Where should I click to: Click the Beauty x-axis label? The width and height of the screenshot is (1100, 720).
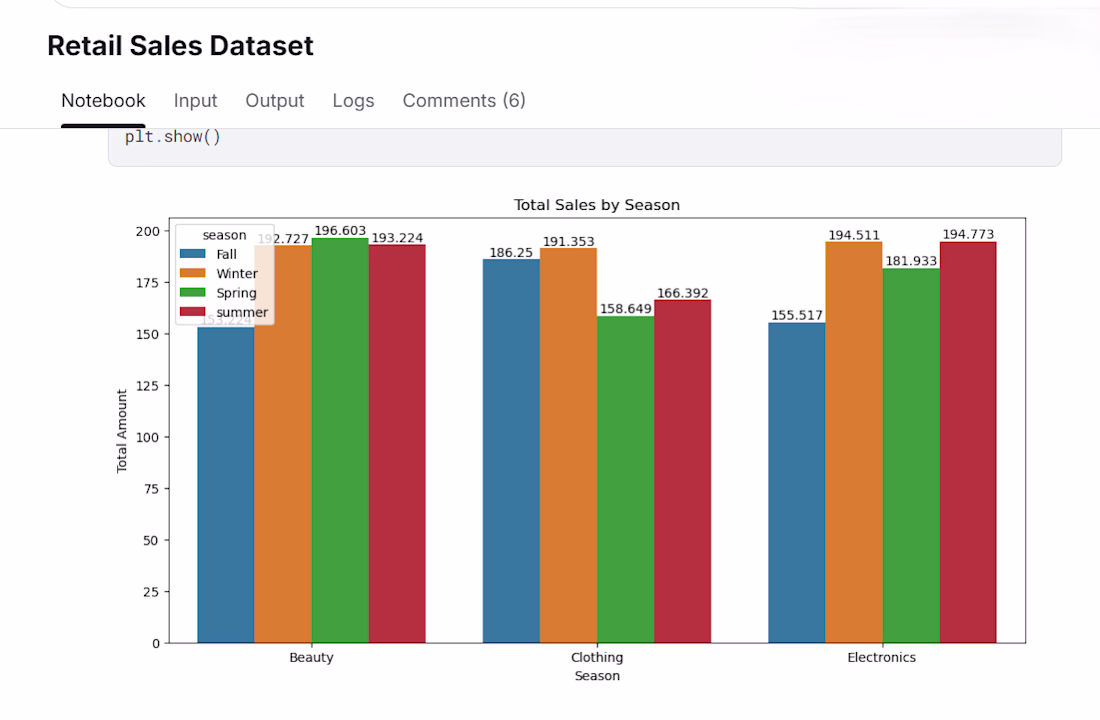pyautogui.click(x=311, y=658)
